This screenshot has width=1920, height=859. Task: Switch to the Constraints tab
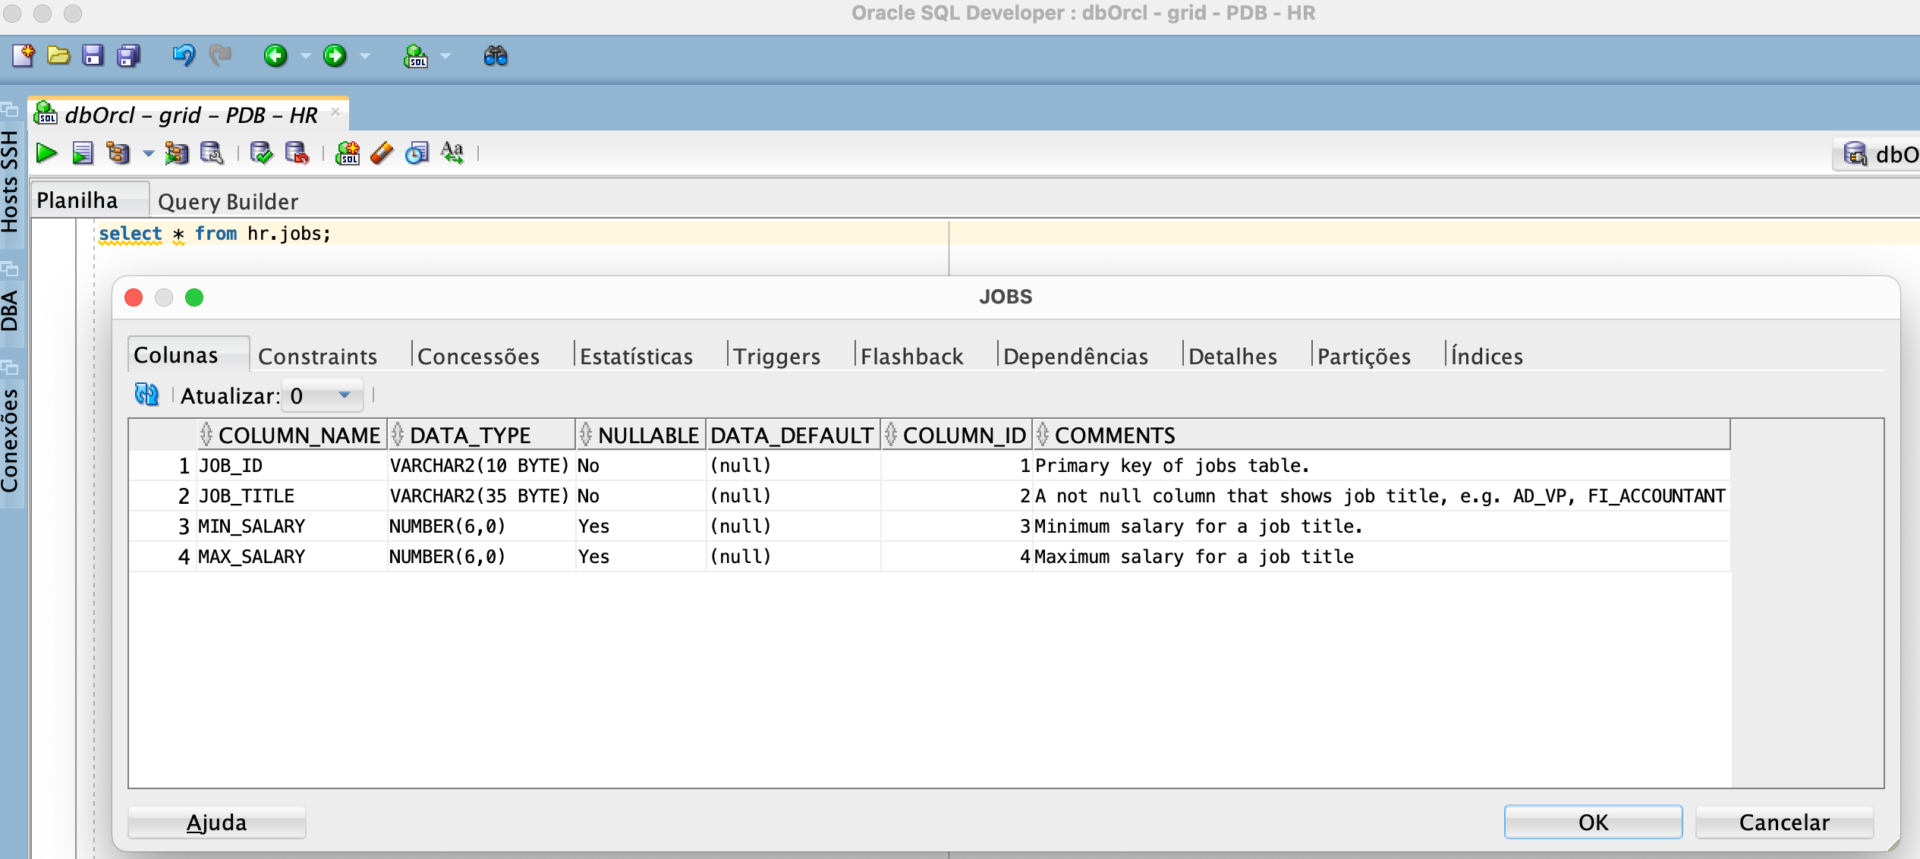point(318,356)
